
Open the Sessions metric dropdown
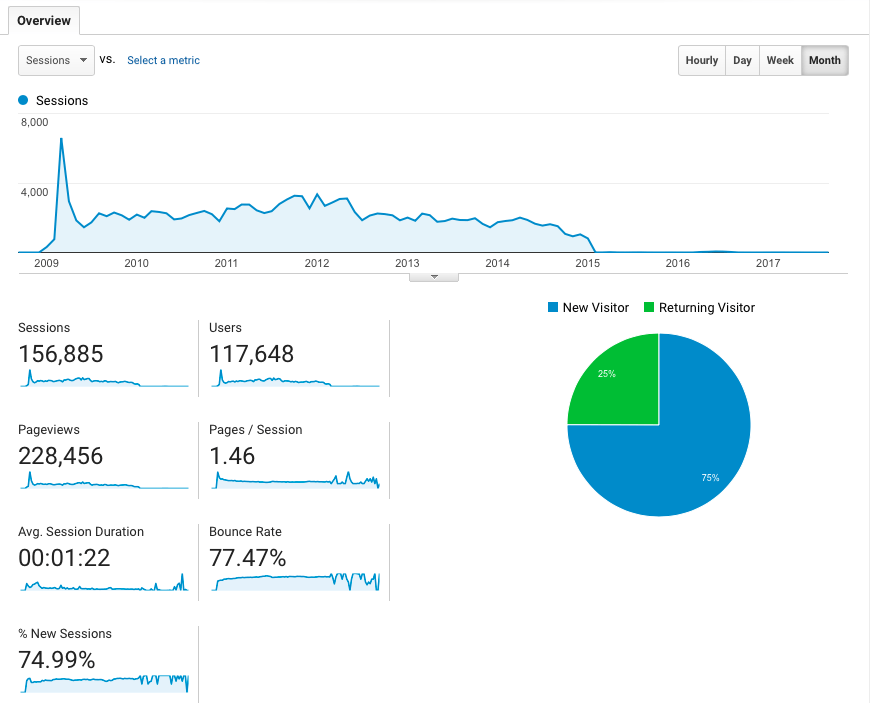tap(56, 60)
